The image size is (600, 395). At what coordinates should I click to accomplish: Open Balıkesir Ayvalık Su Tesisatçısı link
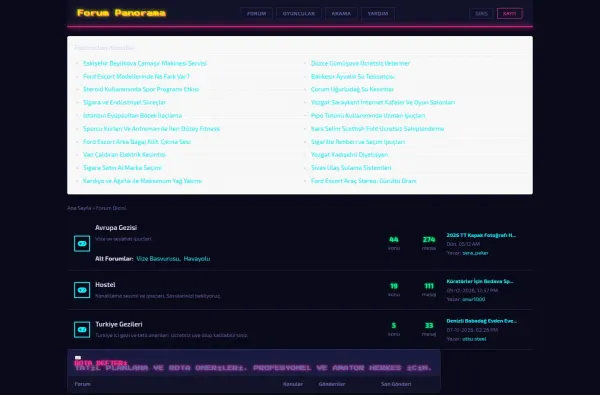point(352,76)
